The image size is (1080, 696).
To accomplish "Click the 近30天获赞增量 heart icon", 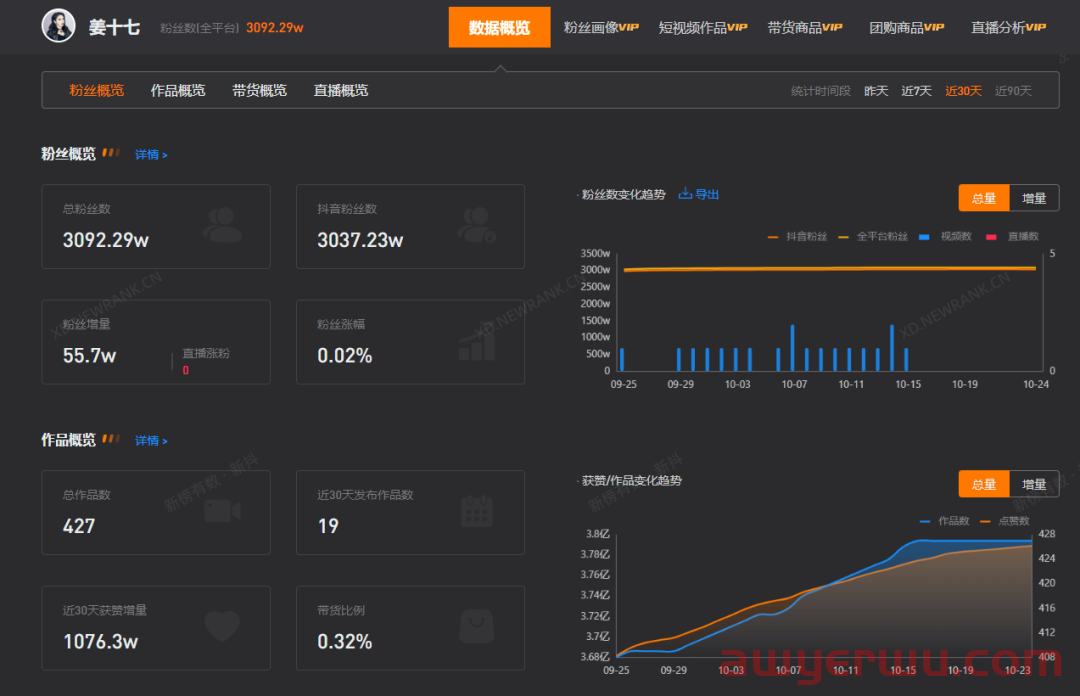I will pyautogui.click(x=222, y=626).
